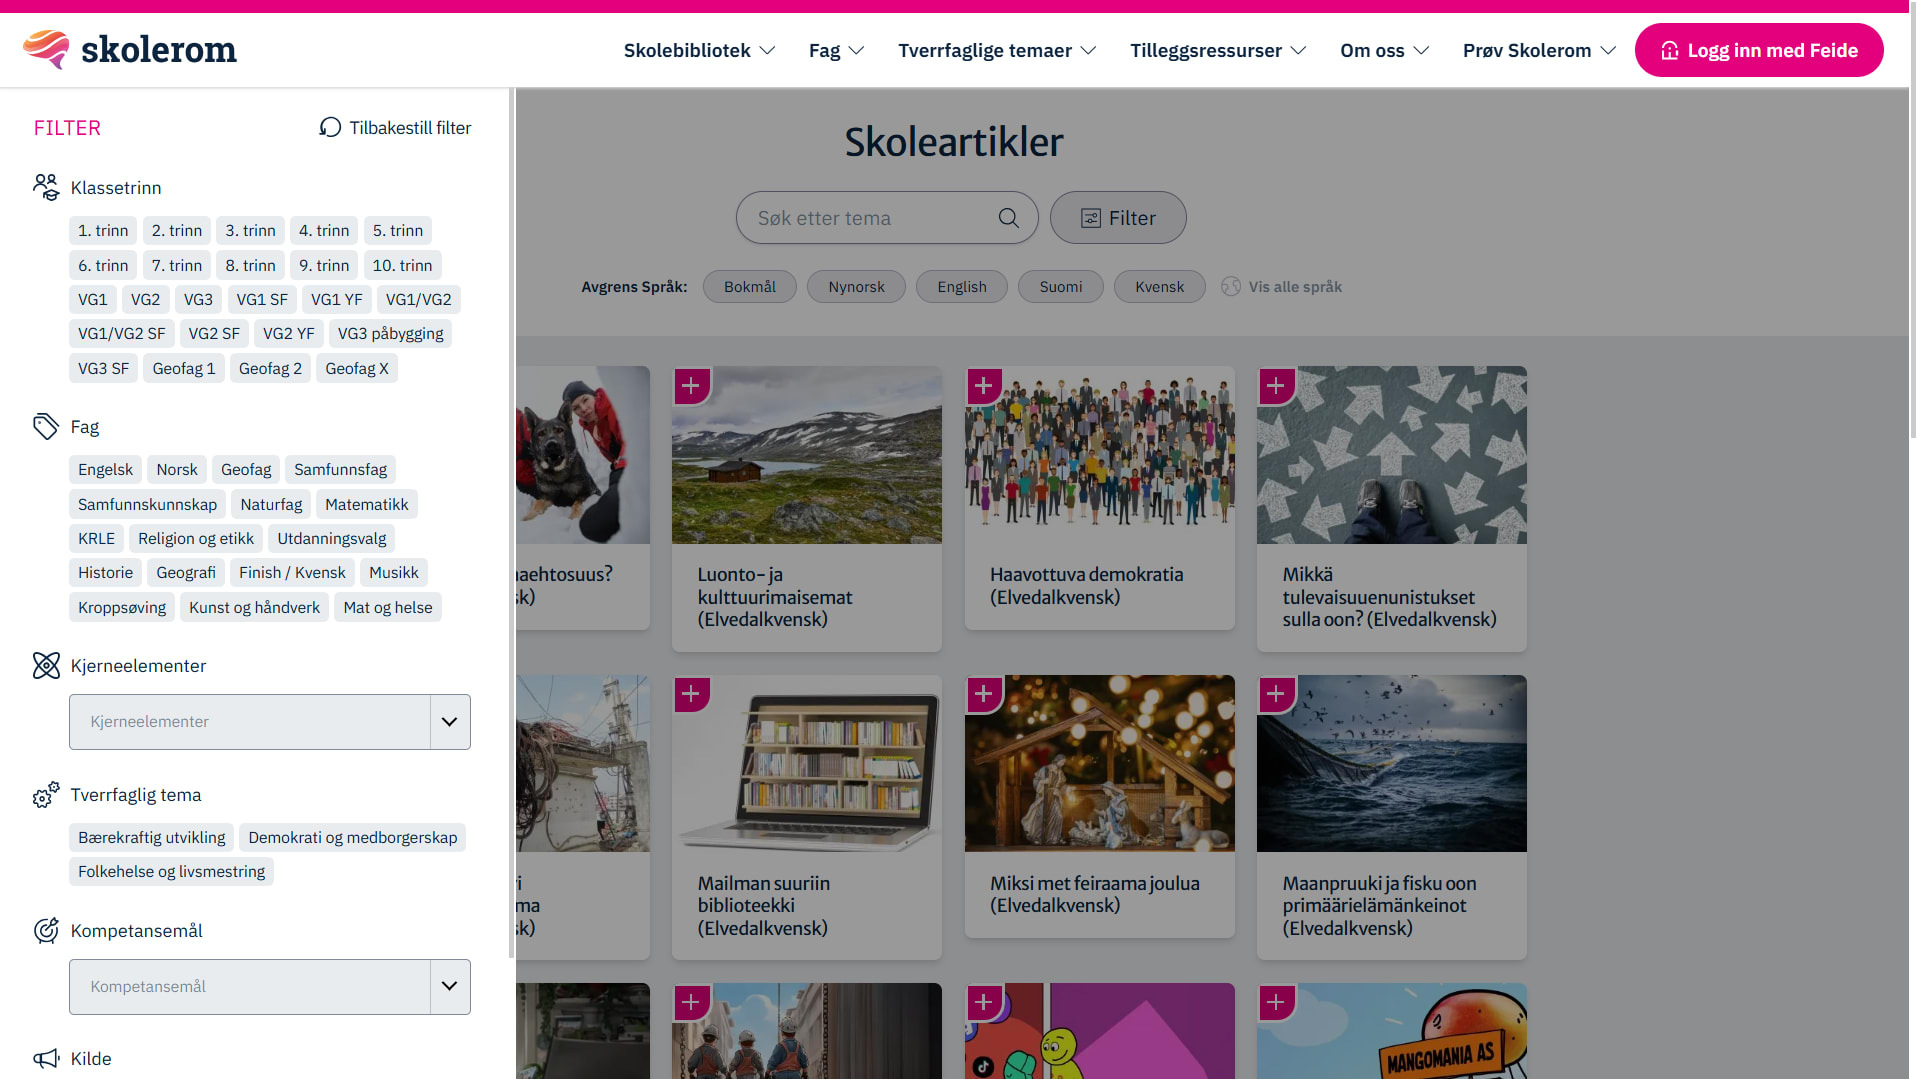
Task: Toggle the VG3 påbygging filter chip
Action: pyautogui.click(x=390, y=333)
